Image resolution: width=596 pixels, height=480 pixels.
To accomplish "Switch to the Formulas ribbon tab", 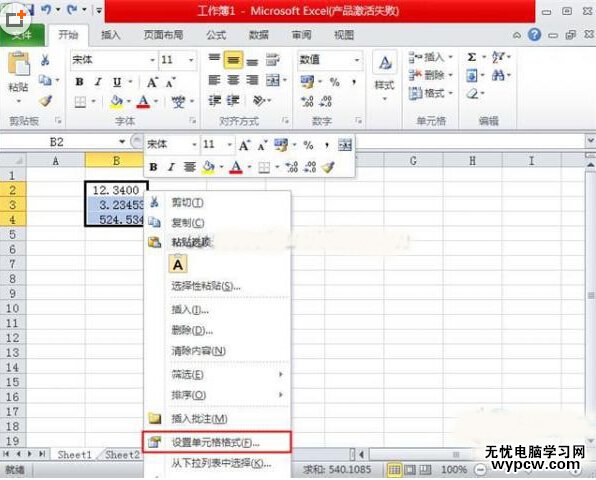I will click(x=216, y=35).
